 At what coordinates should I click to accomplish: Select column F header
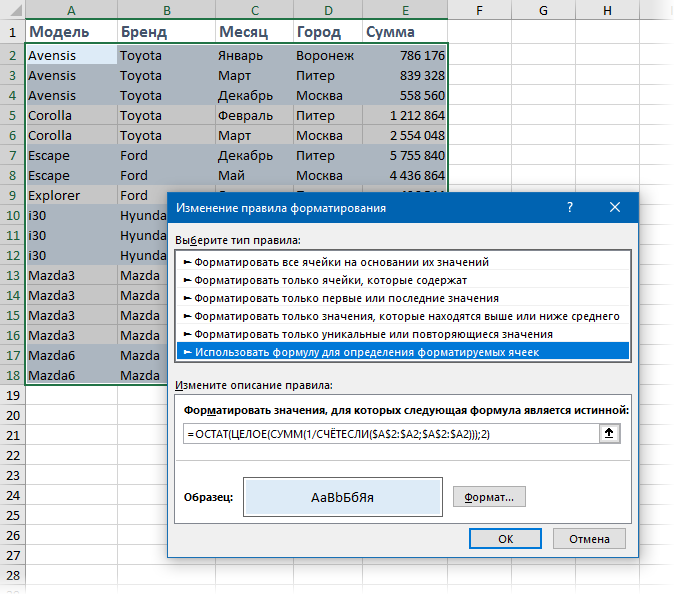pyautogui.click(x=479, y=9)
